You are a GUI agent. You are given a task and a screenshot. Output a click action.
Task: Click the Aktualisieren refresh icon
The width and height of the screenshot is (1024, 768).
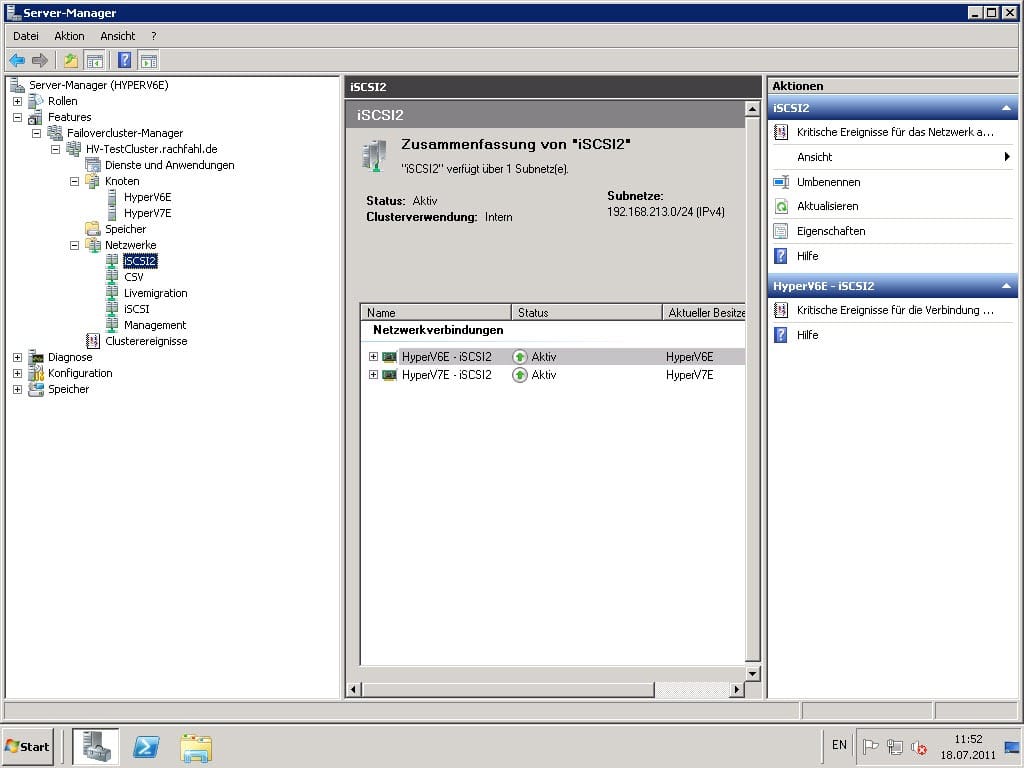click(x=781, y=206)
